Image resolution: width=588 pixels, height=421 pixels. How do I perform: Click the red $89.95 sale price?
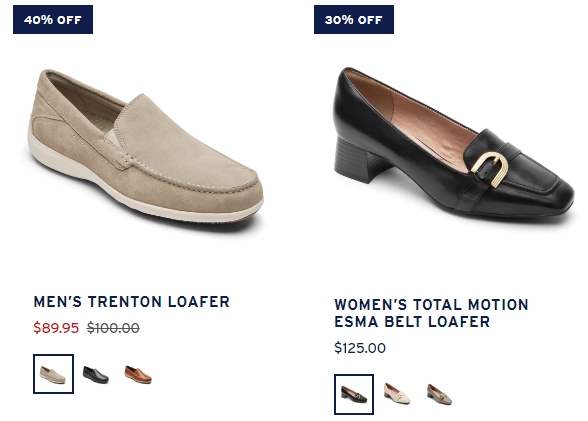pos(56,328)
